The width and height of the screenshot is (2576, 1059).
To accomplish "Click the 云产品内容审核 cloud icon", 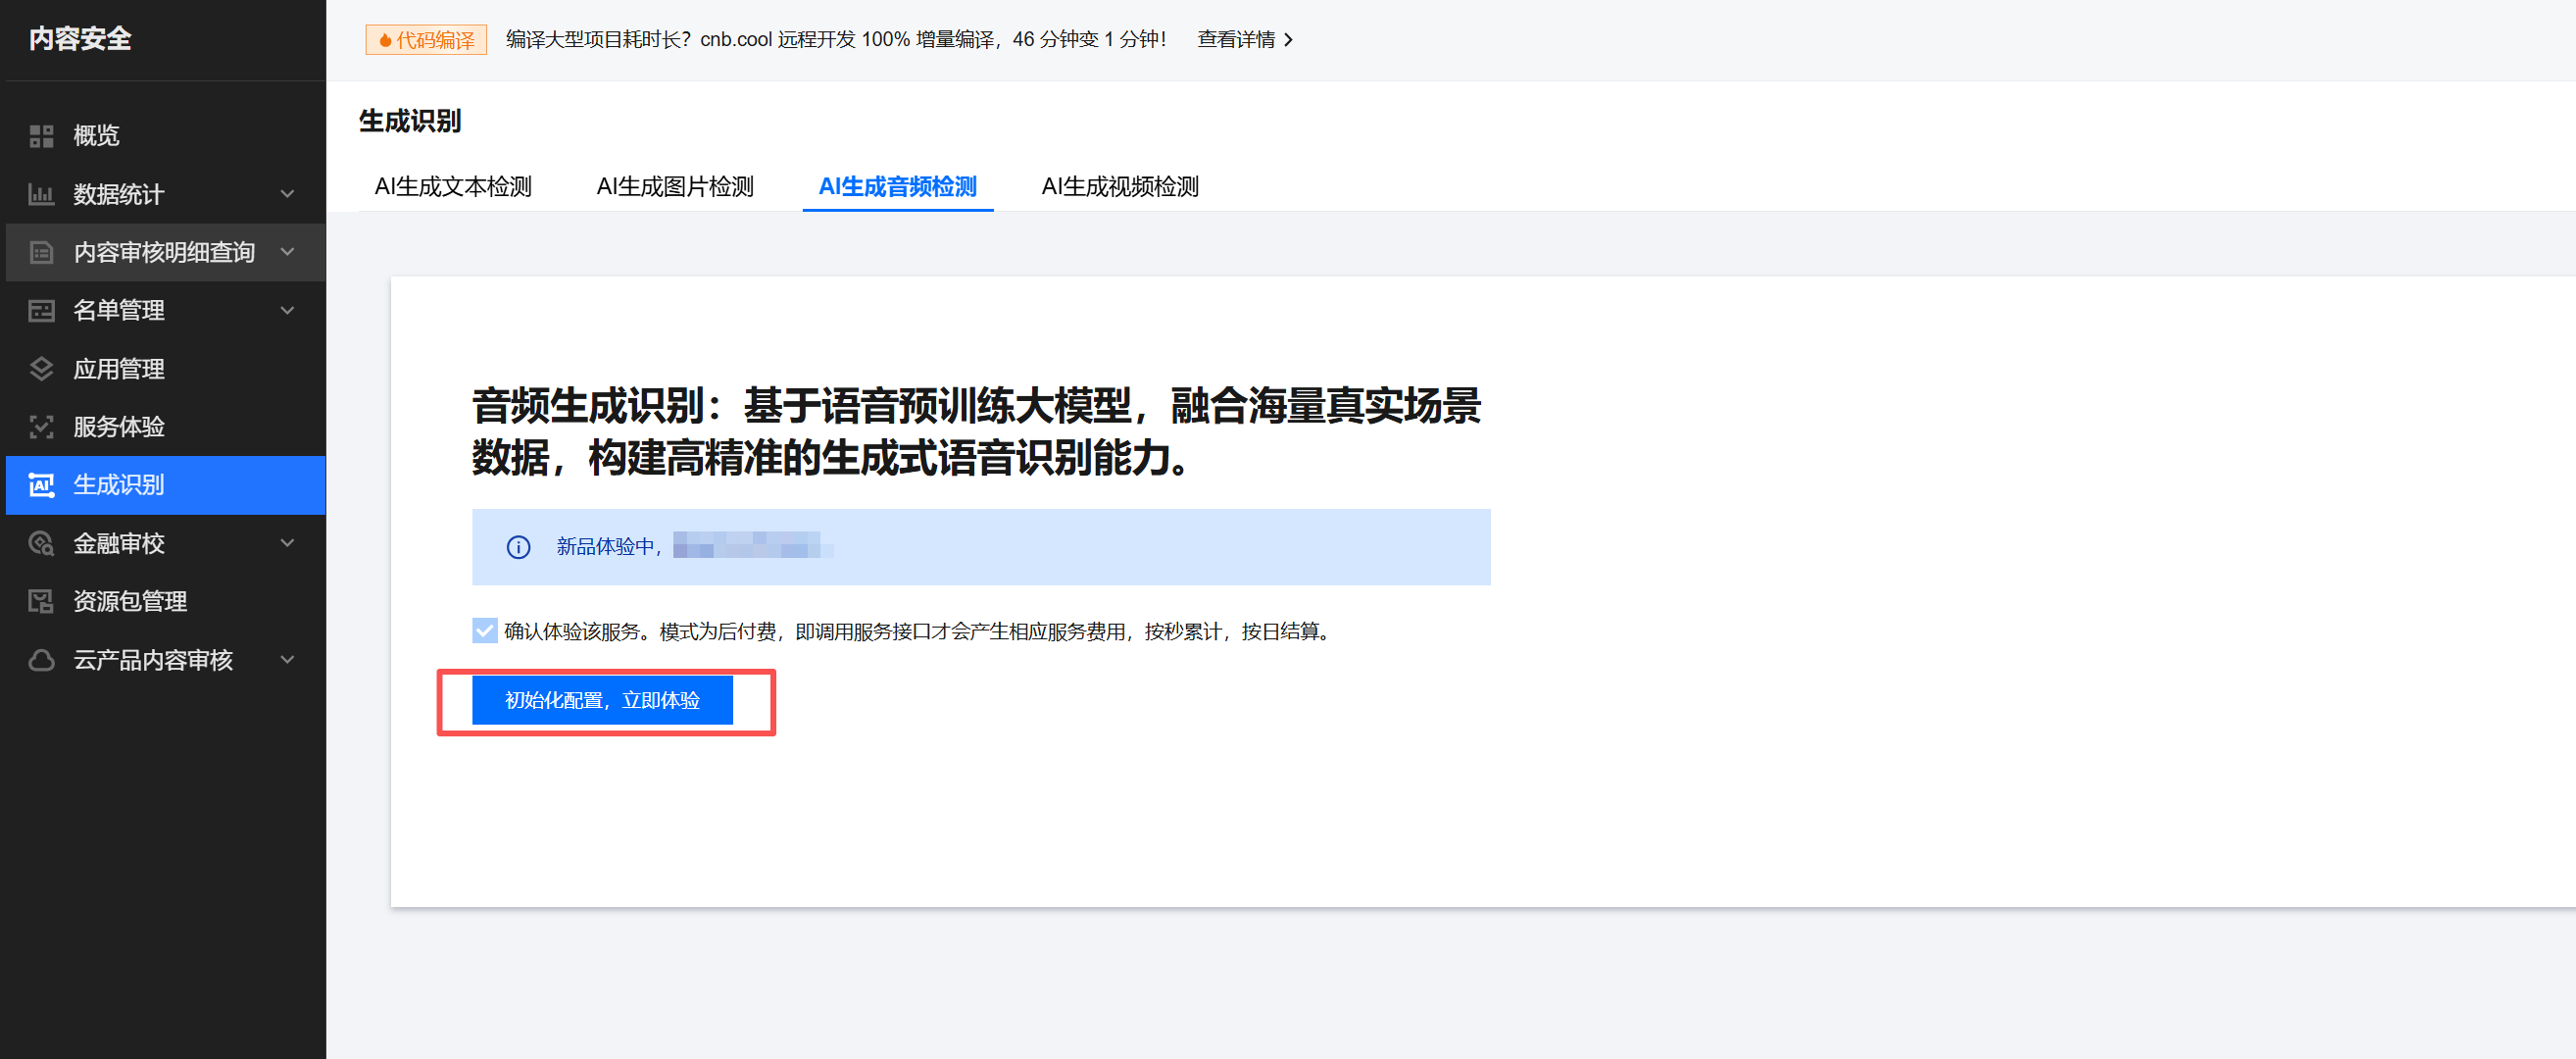I will [x=41, y=660].
